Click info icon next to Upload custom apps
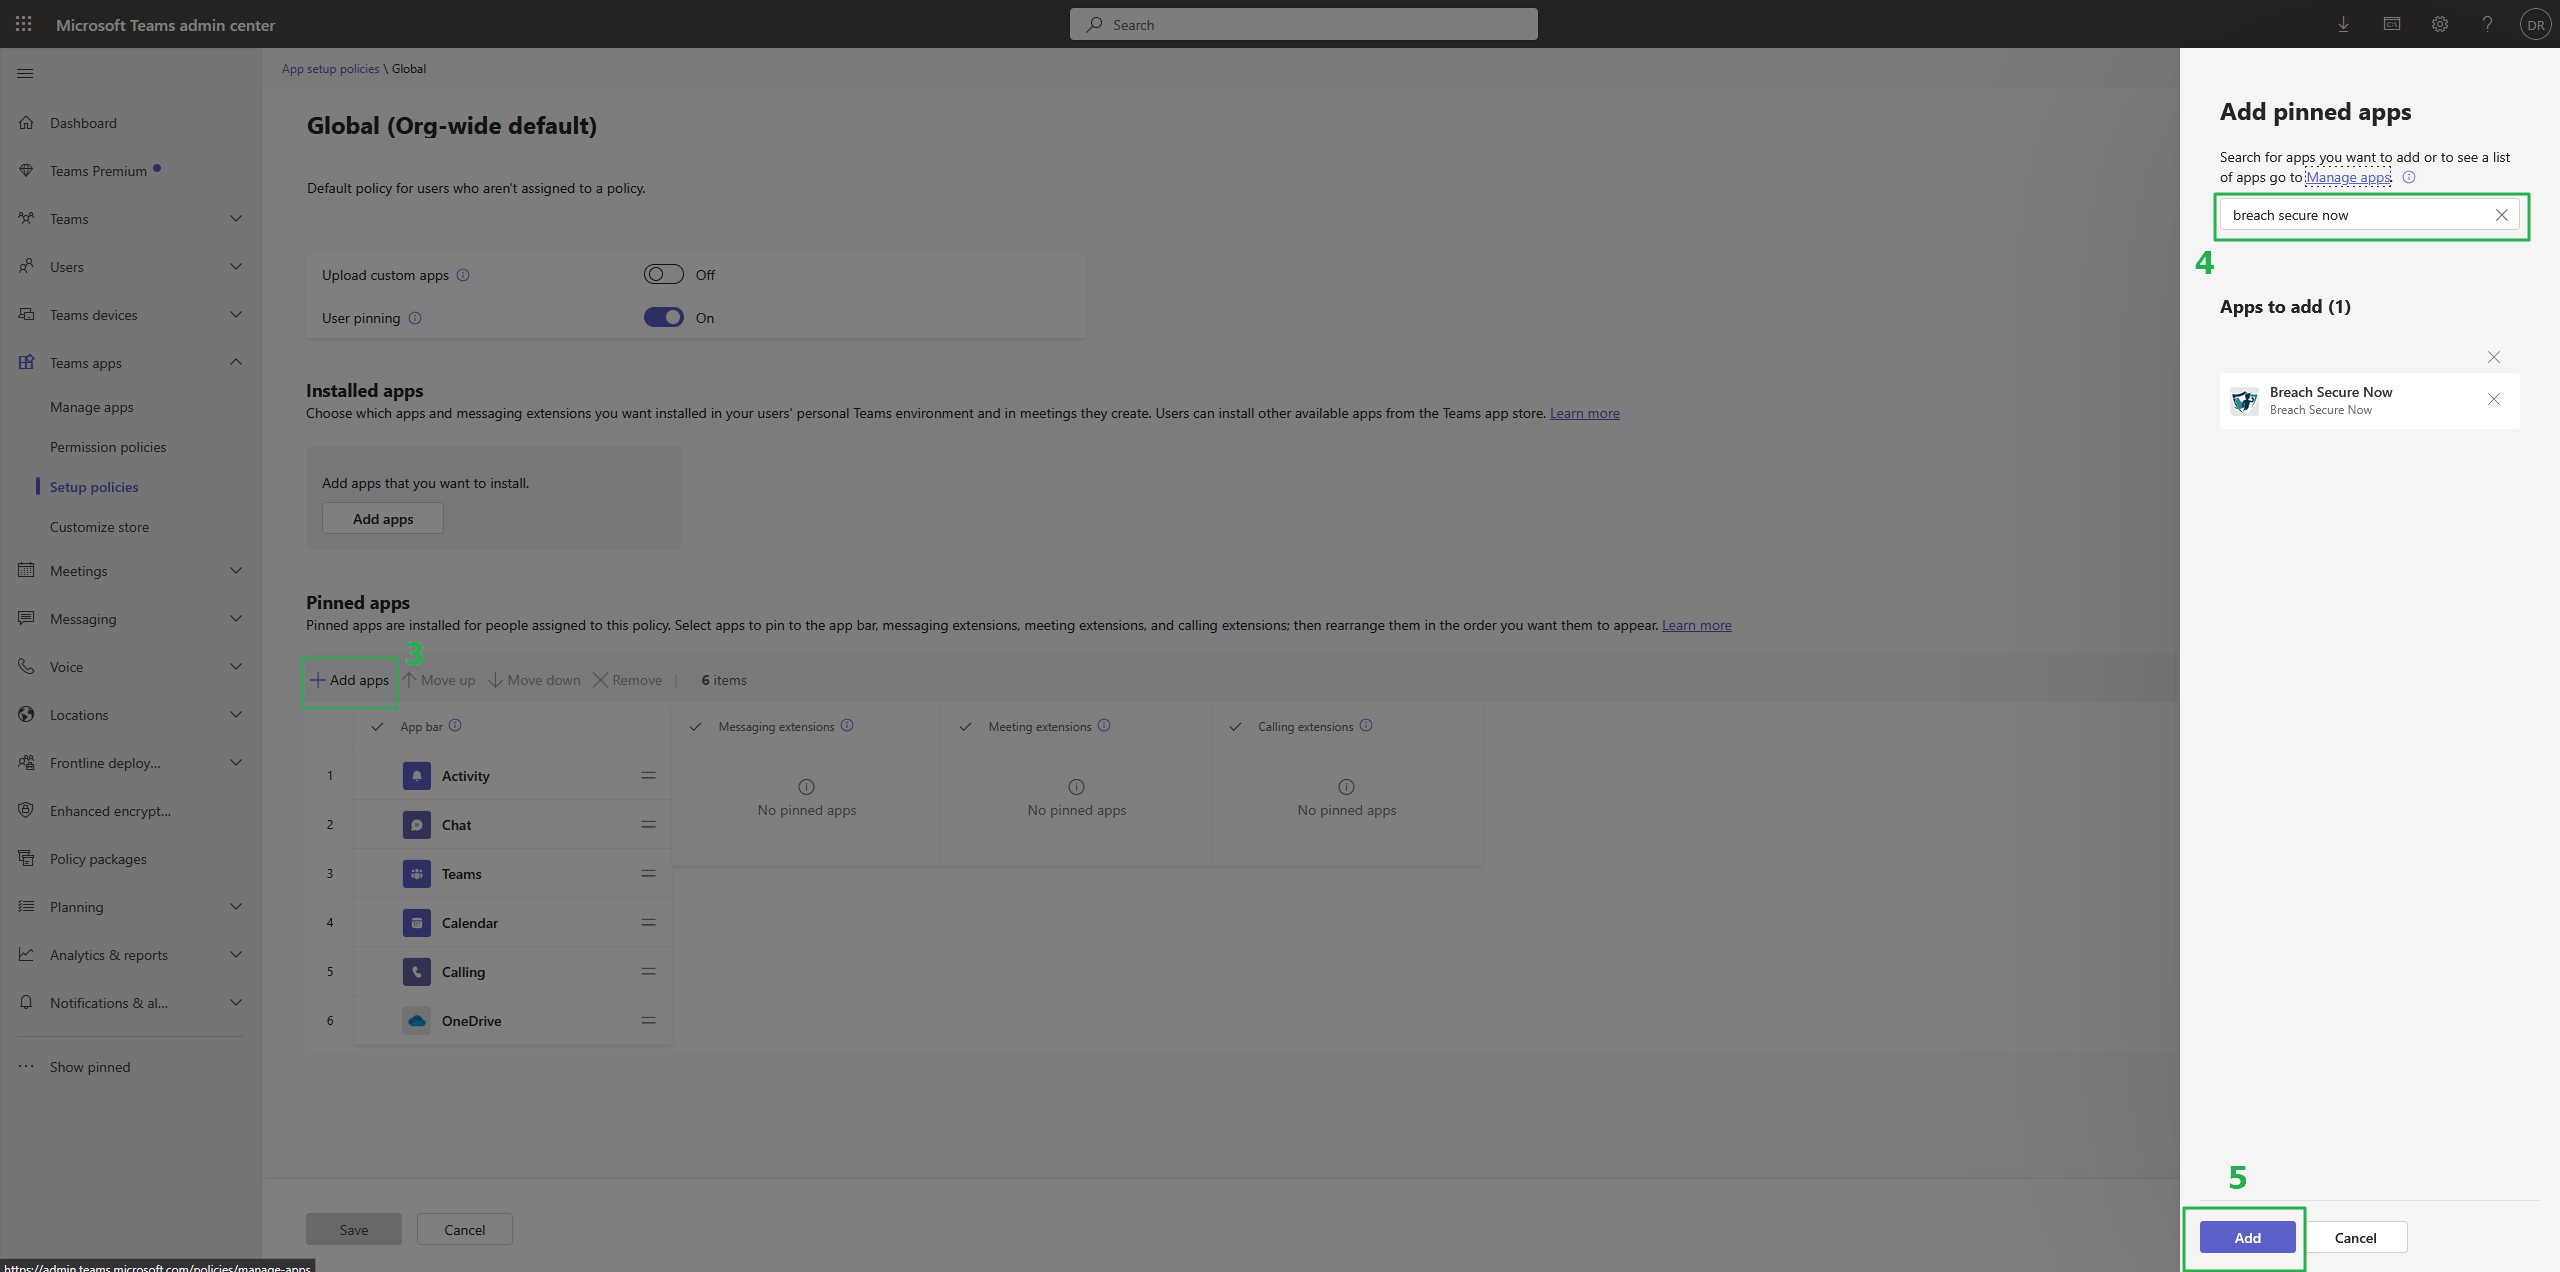Viewport: 2560px width, 1272px height. pos(463,275)
